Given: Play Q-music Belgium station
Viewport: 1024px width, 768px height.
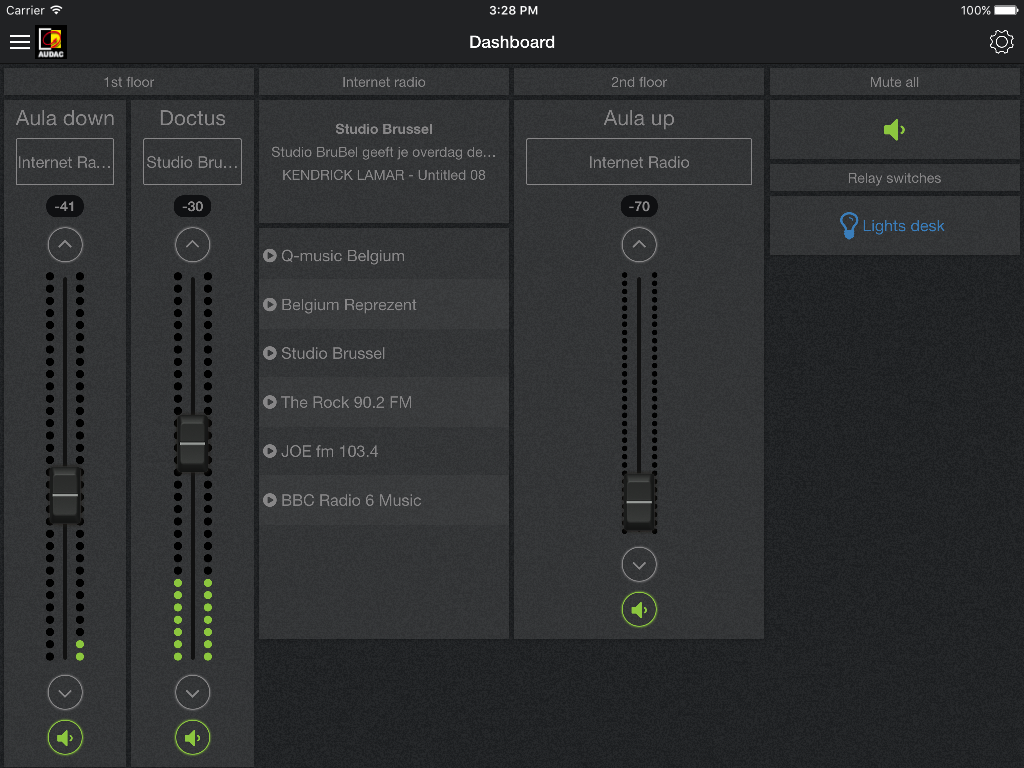Looking at the screenshot, I should point(384,255).
